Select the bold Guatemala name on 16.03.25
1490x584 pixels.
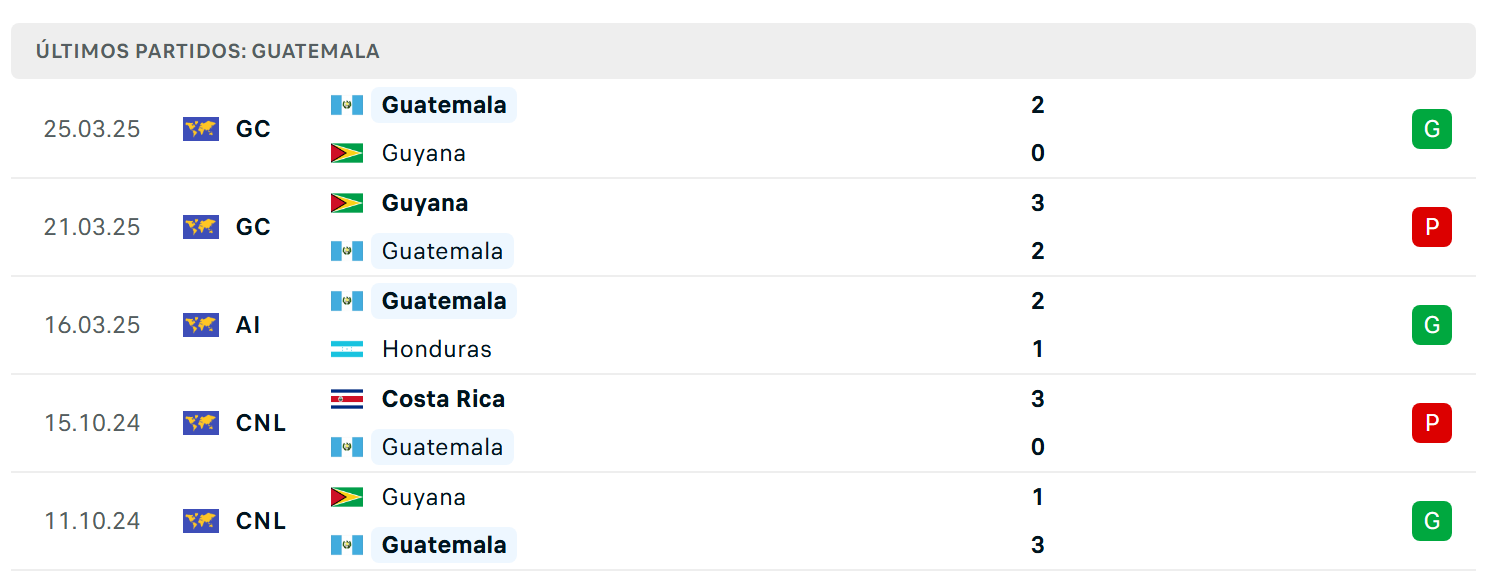[x=444, y=301]
